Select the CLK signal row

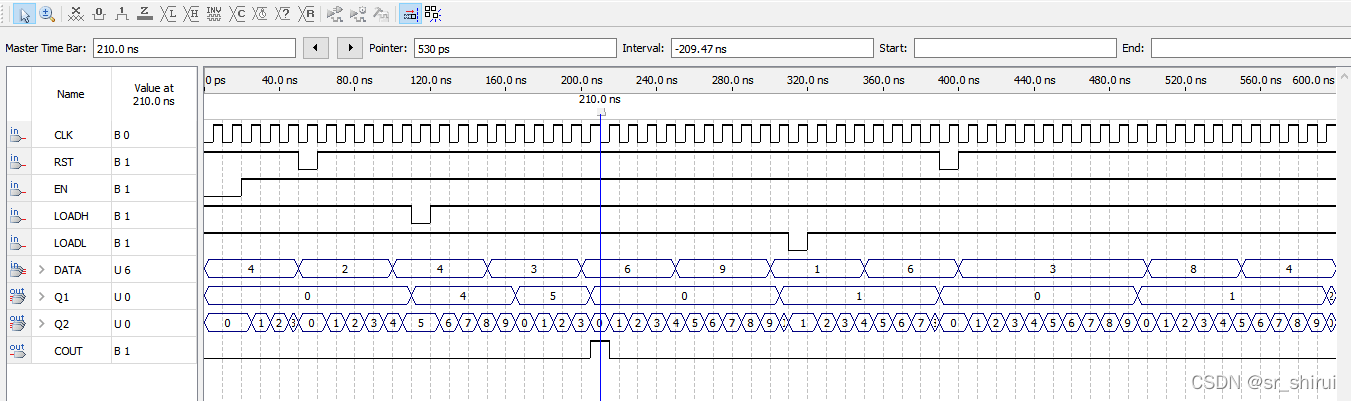(100, 135)
